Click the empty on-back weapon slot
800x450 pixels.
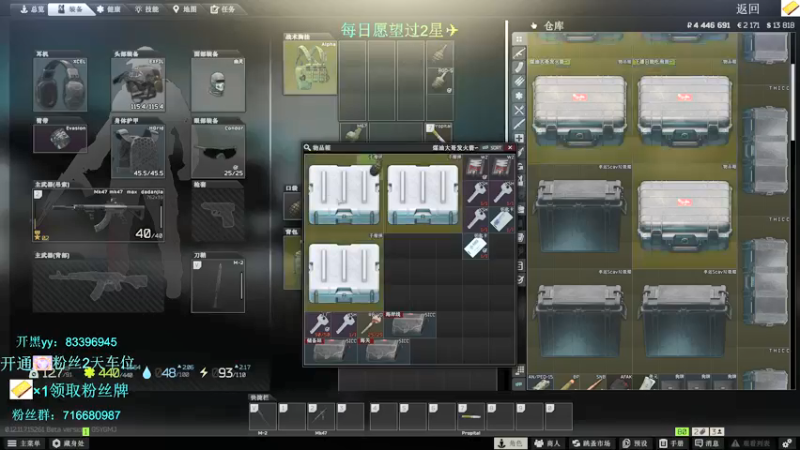pos(98,286)
